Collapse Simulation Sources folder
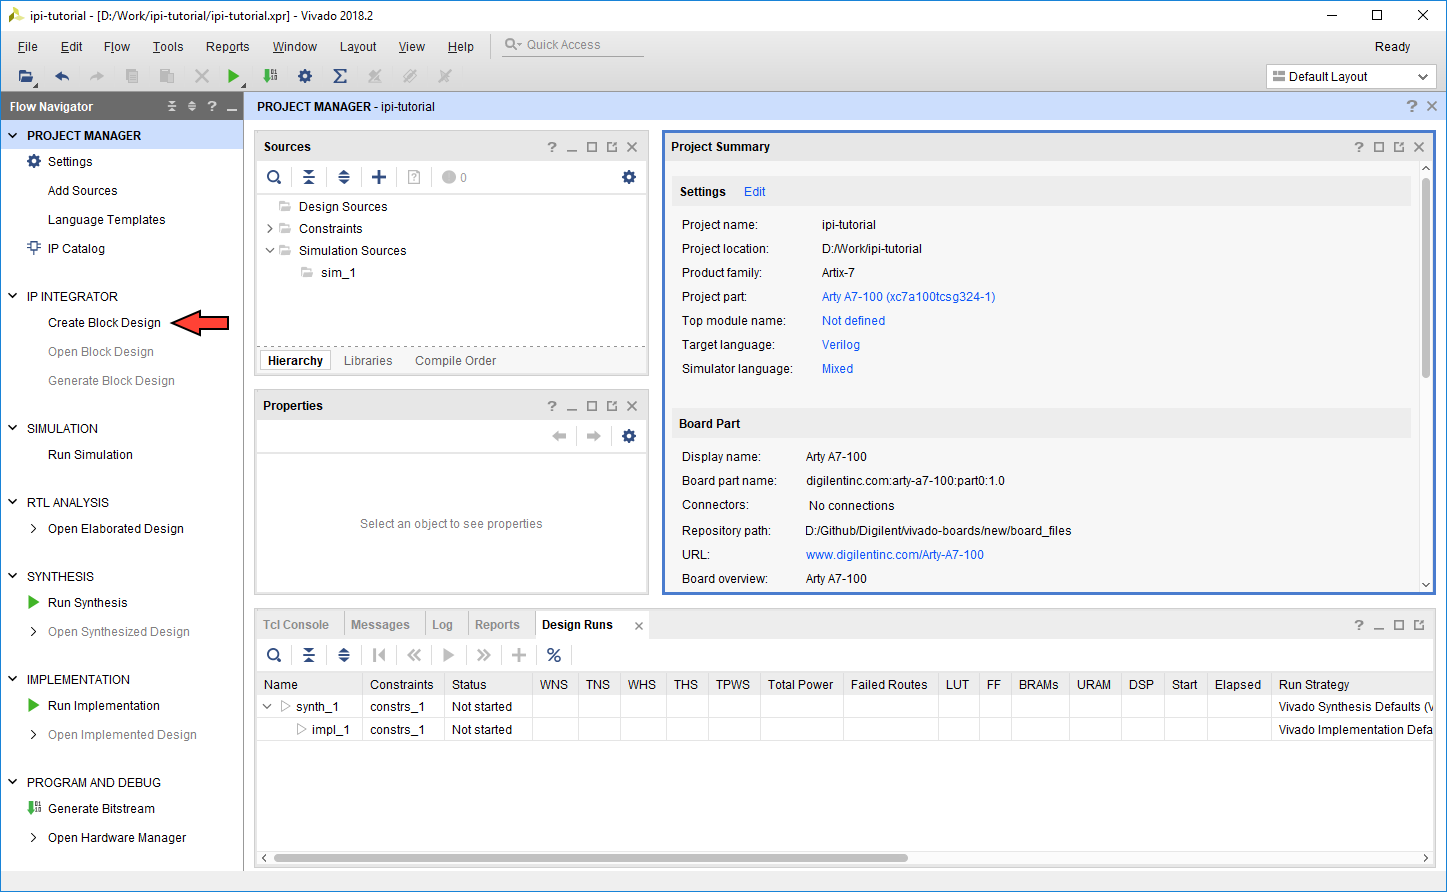This screenshot has width=1447, height=892. point(270,251)
